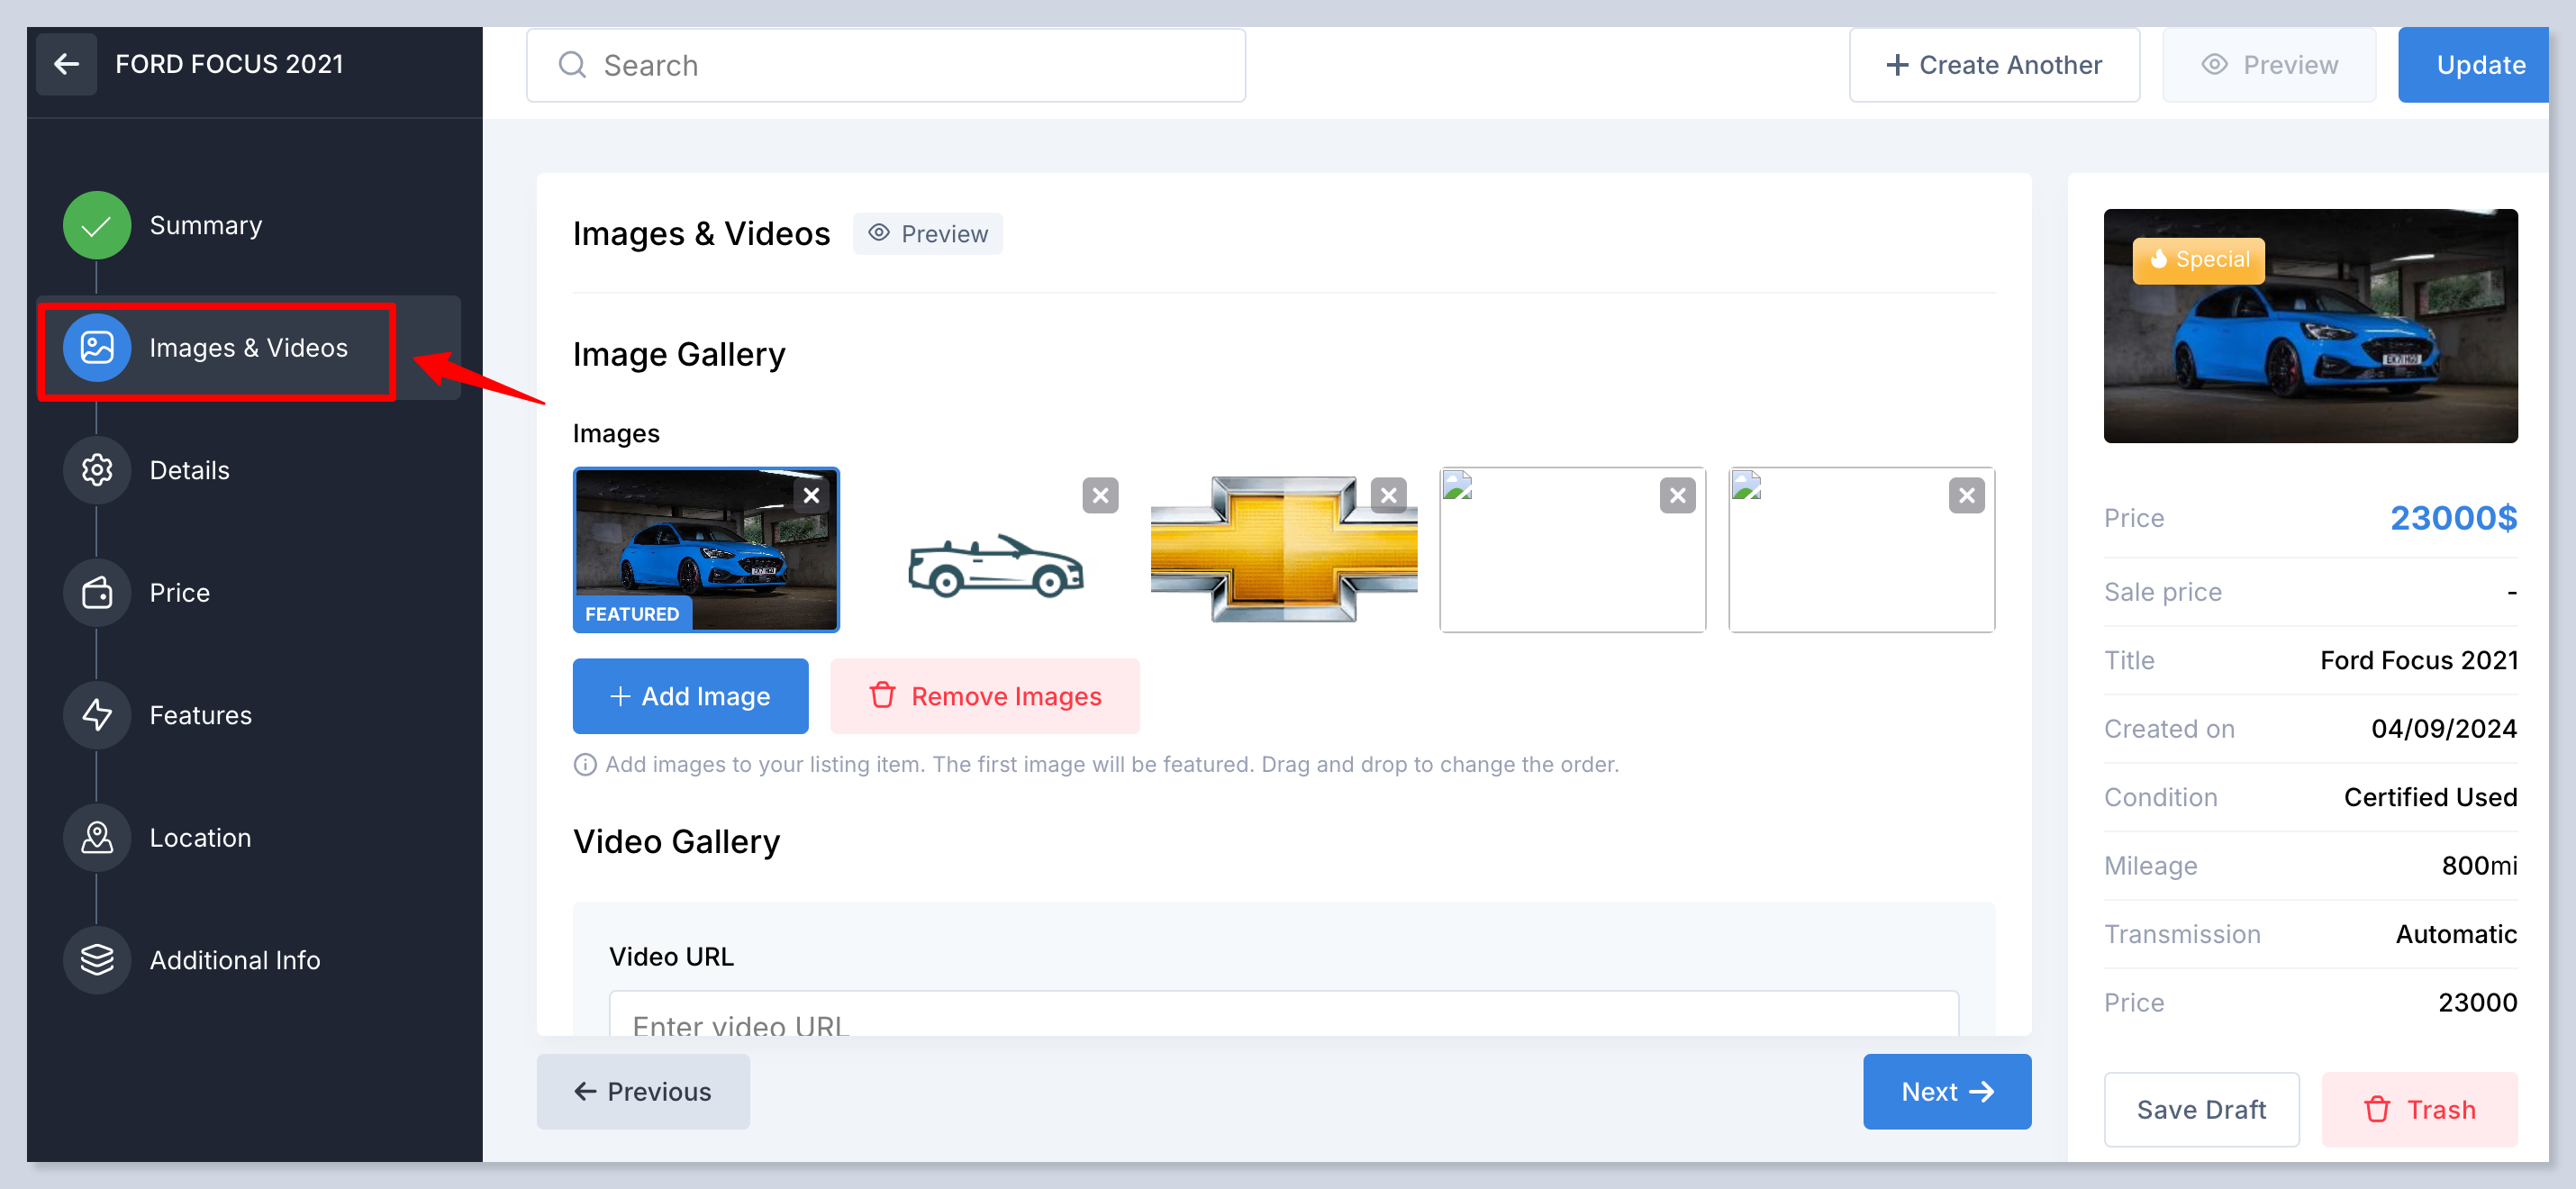Open the Details step gear icon
This screenshot has width=2576, height=1189.
pyautogui.click(x=97, y=470)
